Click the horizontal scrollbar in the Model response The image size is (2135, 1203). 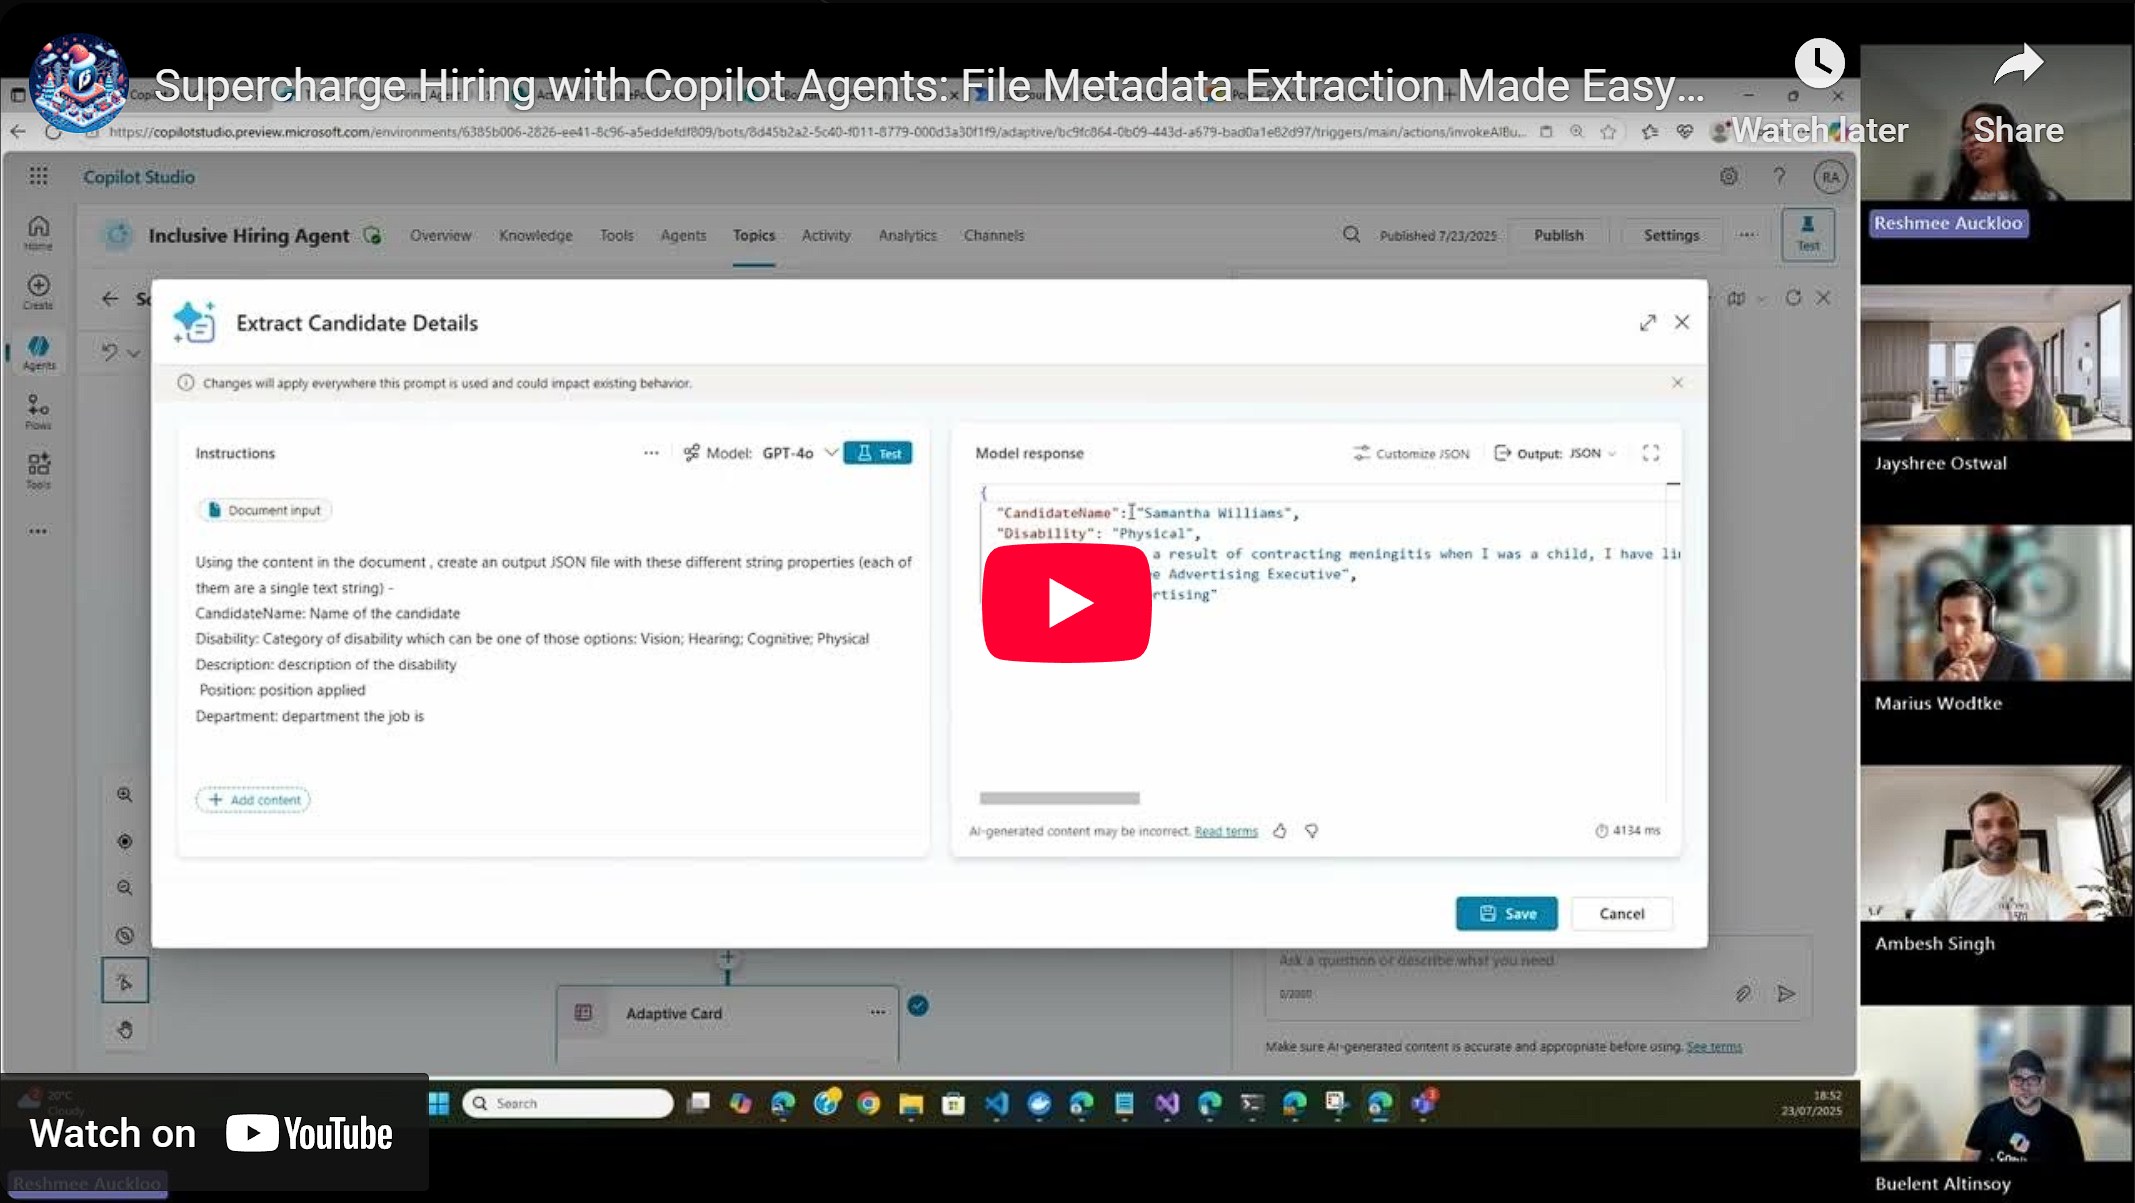(x=1059, y=798)
